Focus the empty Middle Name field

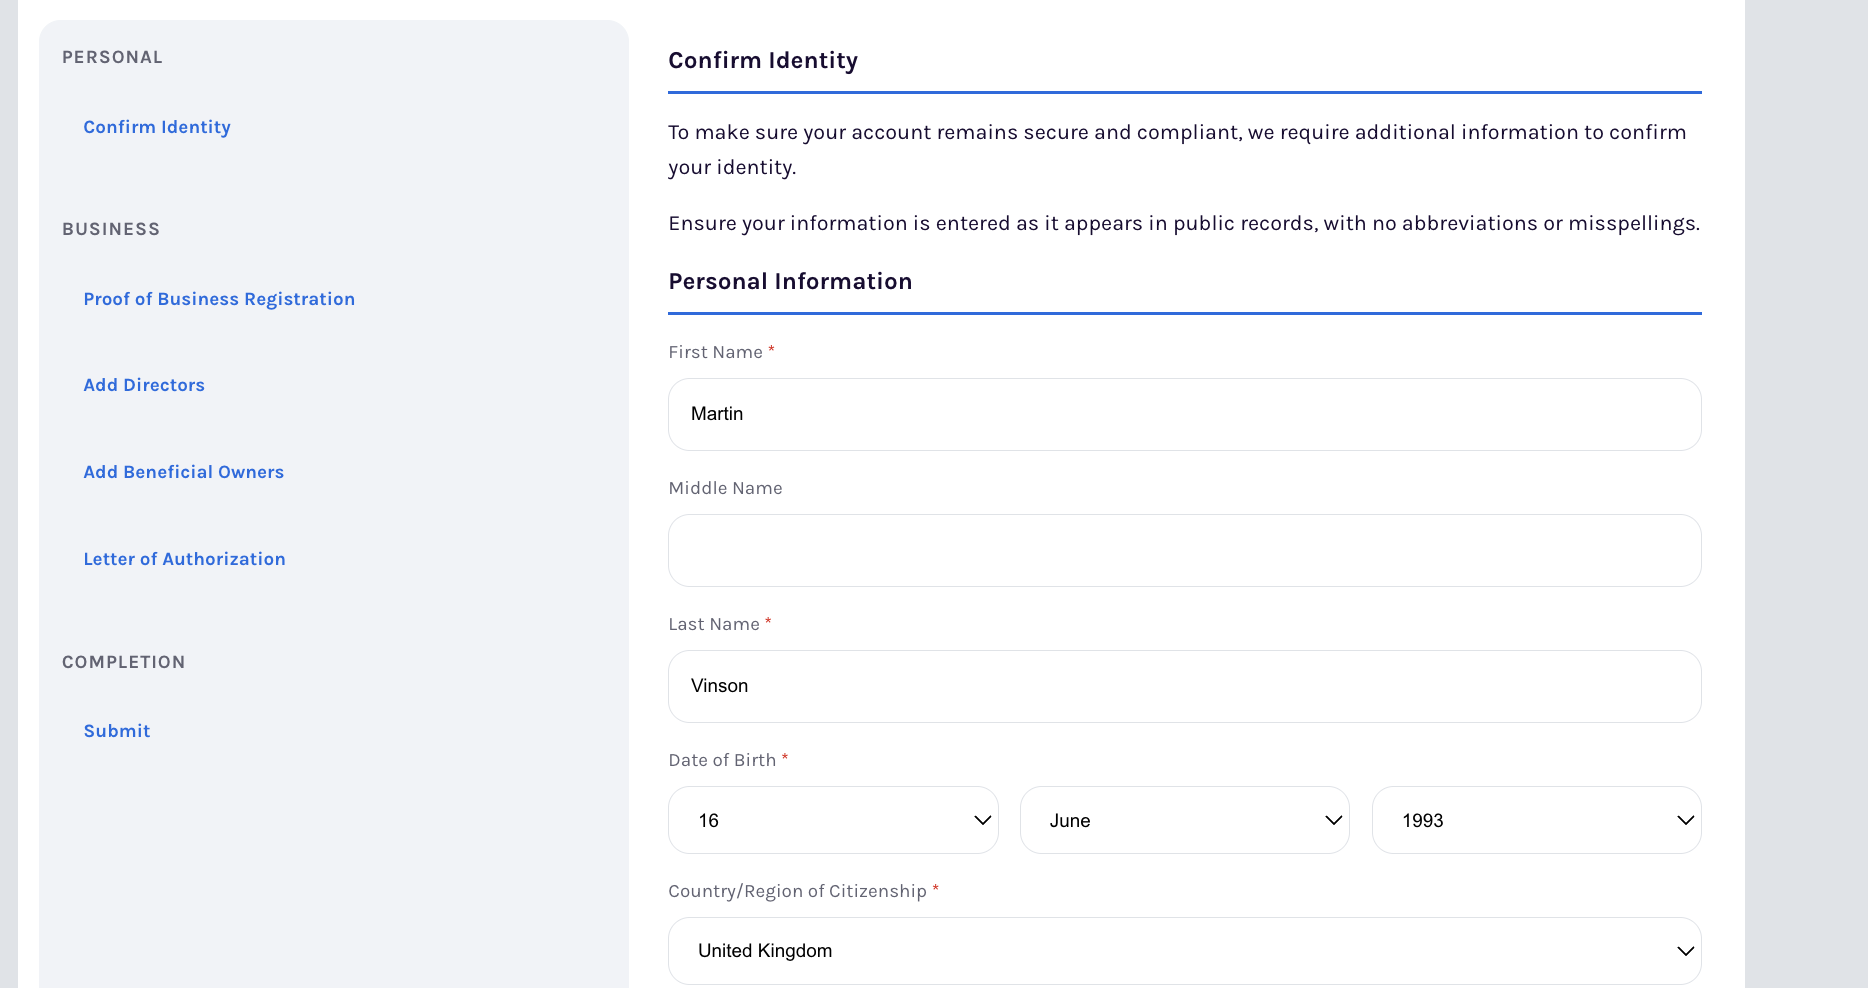point(1184,550)
